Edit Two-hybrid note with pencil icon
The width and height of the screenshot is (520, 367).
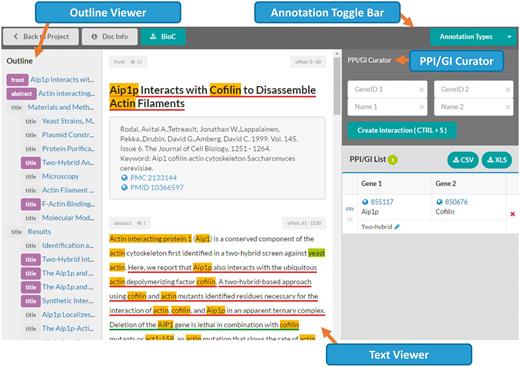(397, 227)
